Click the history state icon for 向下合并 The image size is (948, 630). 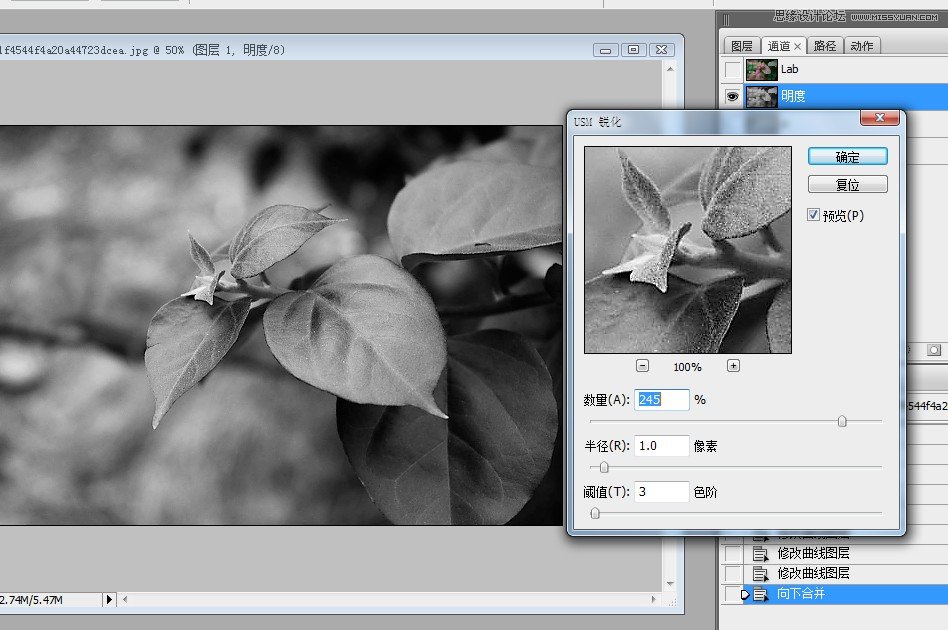click(760, 594)
